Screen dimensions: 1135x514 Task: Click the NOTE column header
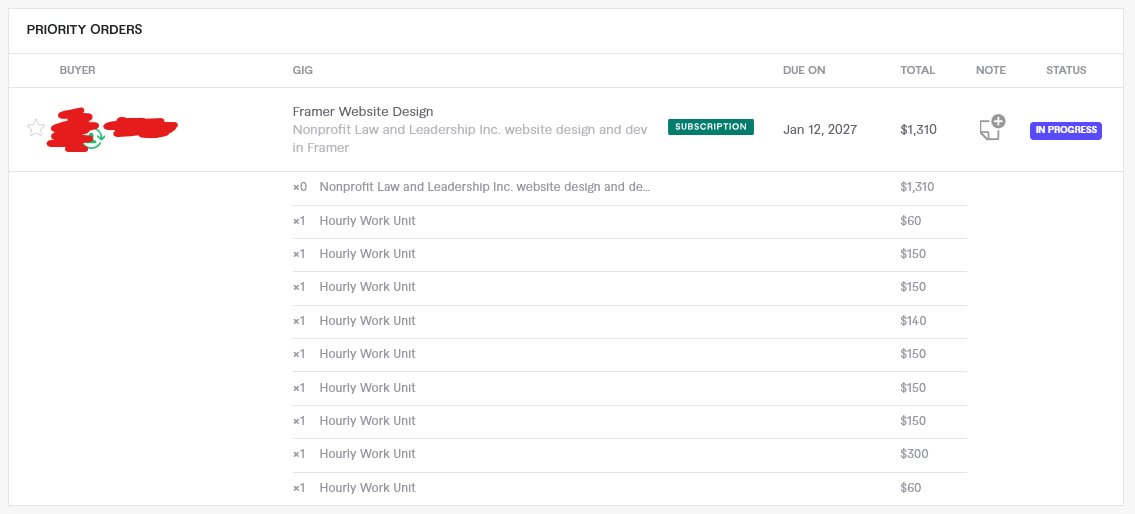point(990,70)
